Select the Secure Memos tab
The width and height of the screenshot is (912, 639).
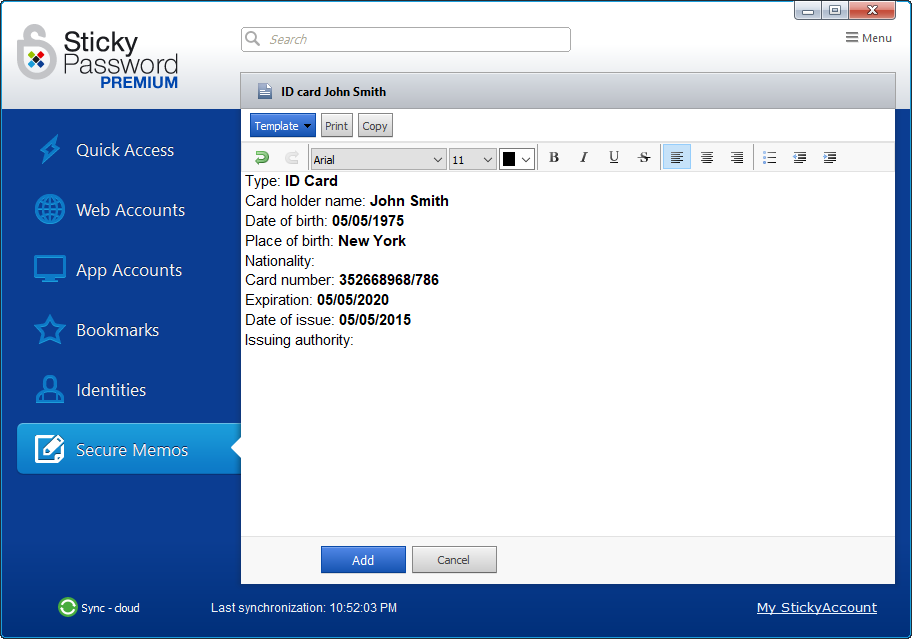[129, 449]
